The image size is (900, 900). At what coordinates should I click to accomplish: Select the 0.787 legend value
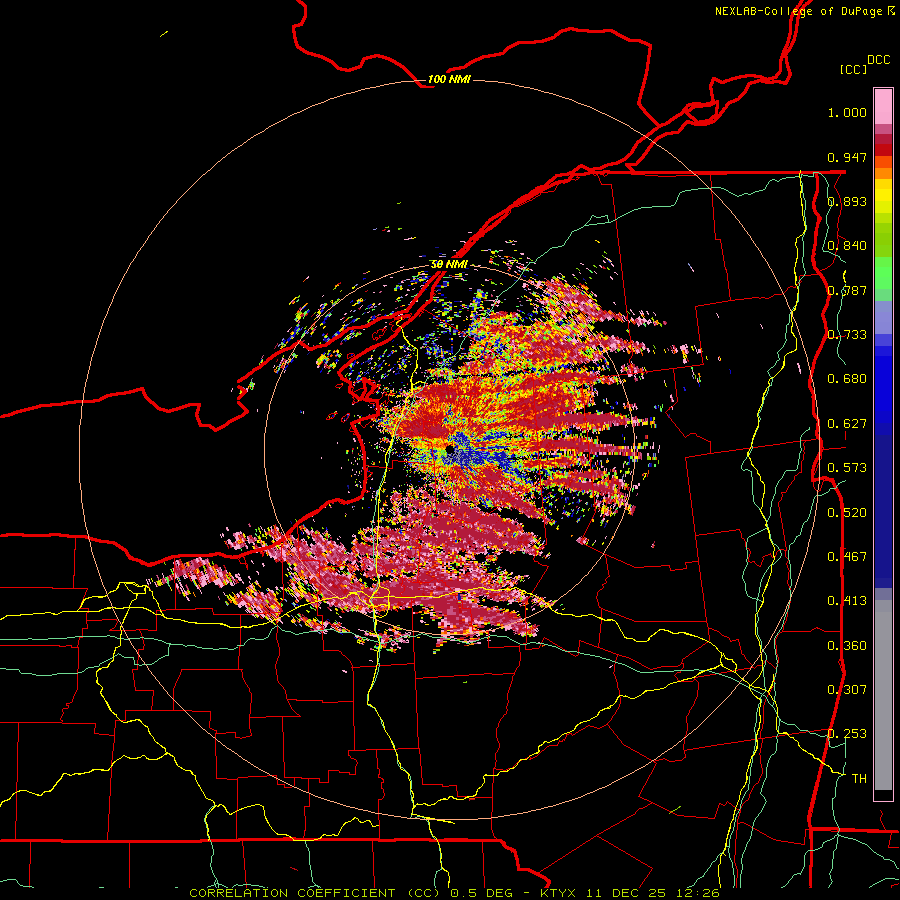point(847,290)
